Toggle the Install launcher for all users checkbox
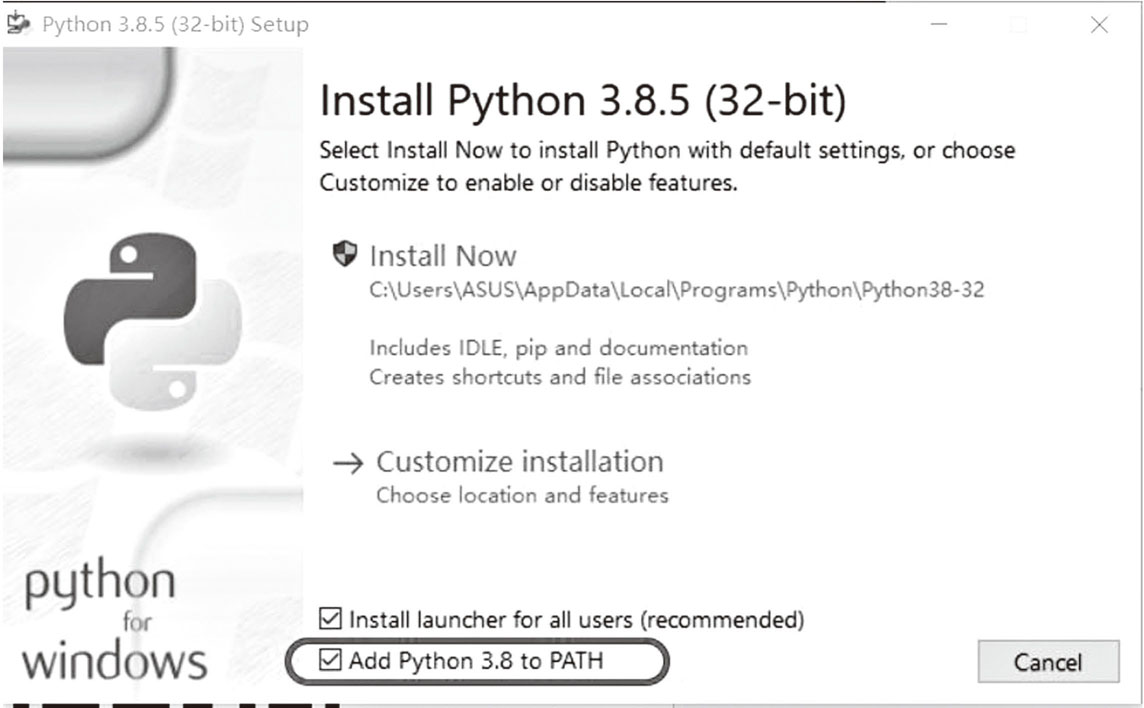 tap(331, 618)
